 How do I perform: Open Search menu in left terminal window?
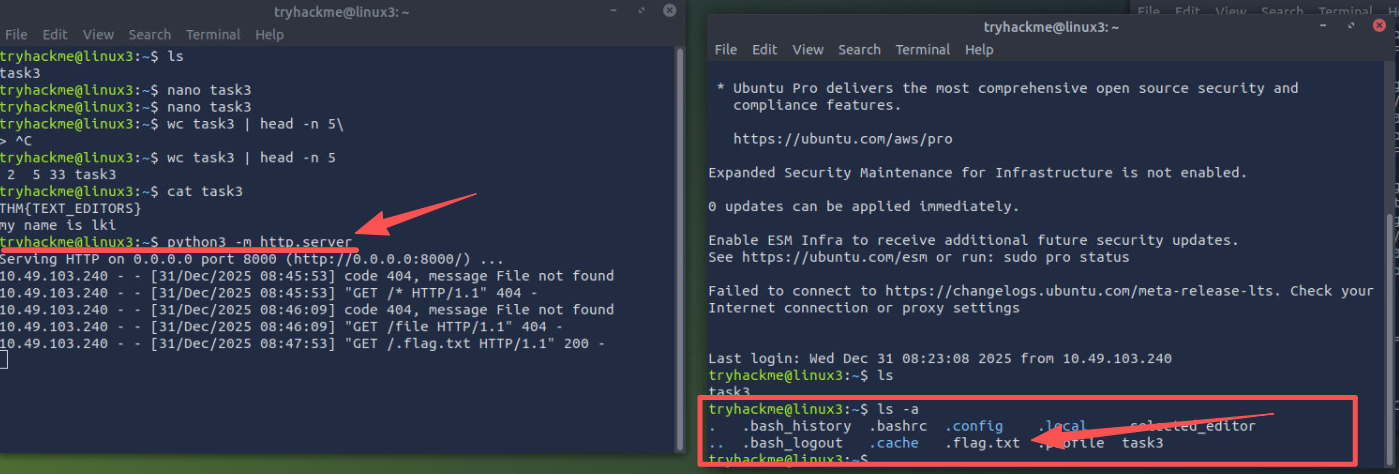pyautogui.click(x=151, y=34)
